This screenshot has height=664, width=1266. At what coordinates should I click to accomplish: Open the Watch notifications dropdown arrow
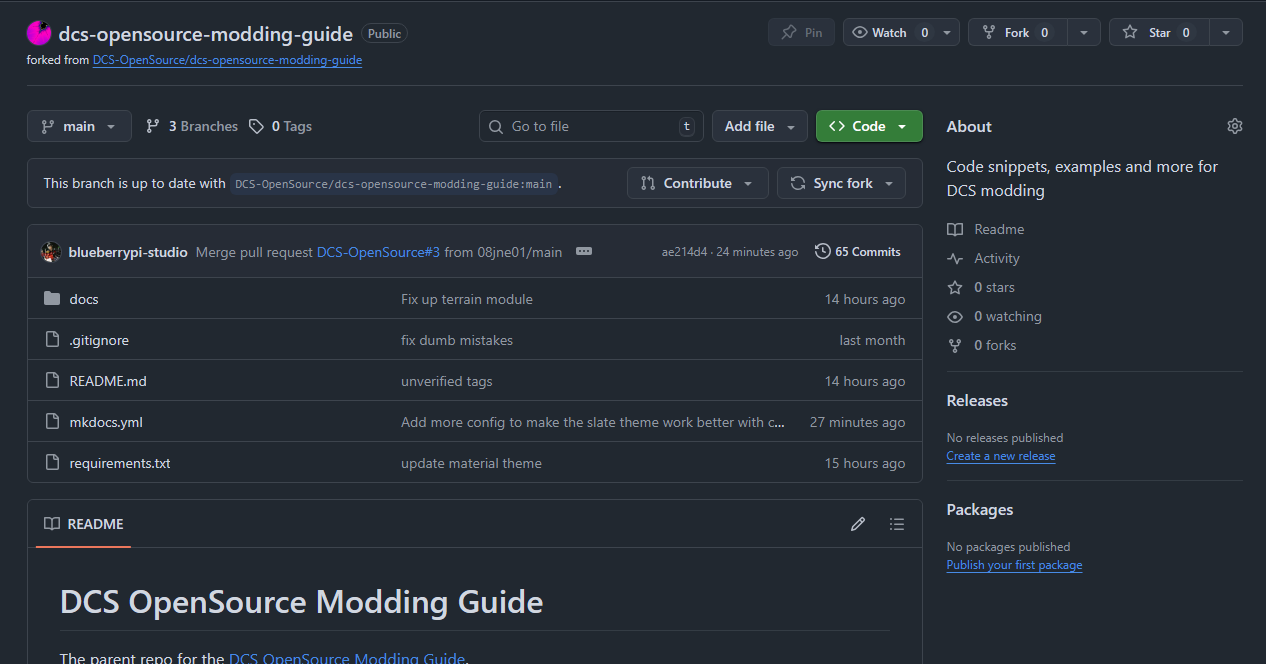click(949, 32)
